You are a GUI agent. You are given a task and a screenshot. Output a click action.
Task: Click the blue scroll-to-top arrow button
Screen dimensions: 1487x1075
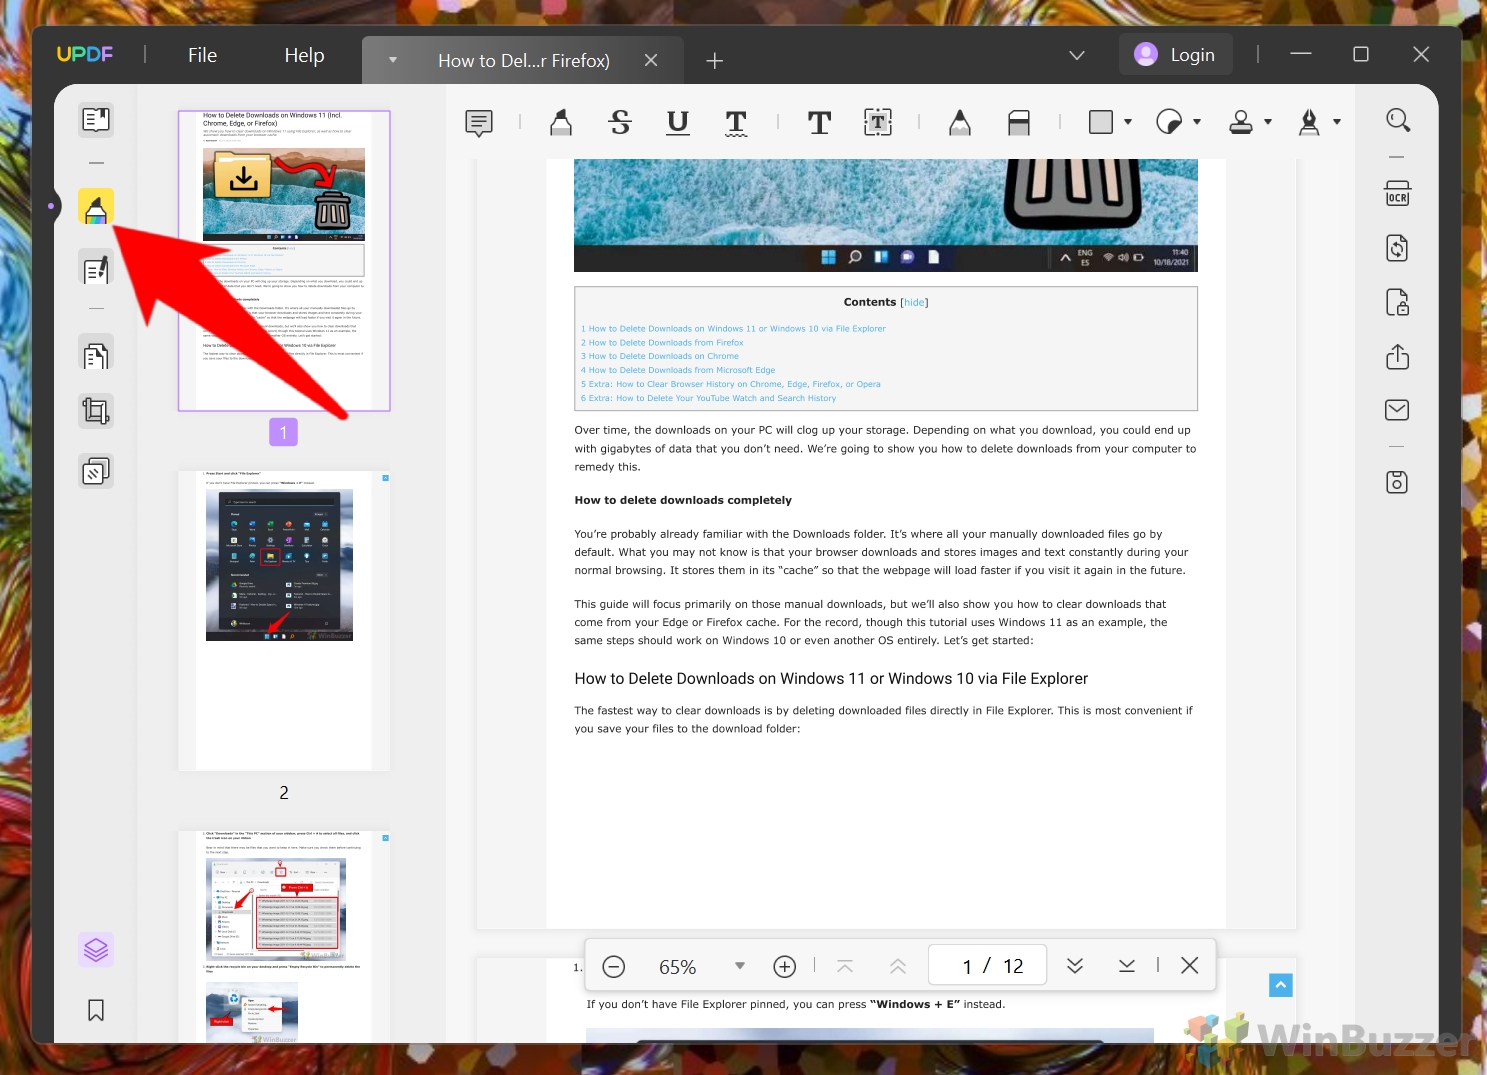point(1280,985)
